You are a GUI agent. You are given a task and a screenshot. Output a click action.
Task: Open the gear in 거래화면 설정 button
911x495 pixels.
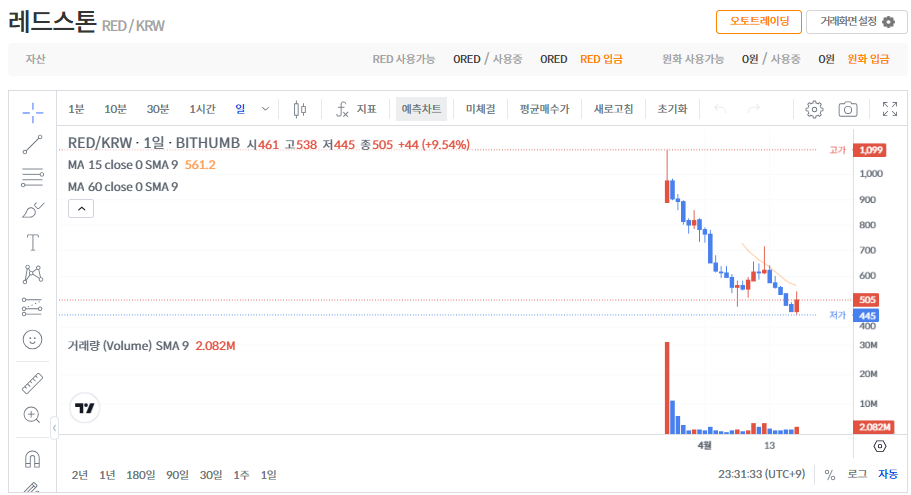(888, 22)
